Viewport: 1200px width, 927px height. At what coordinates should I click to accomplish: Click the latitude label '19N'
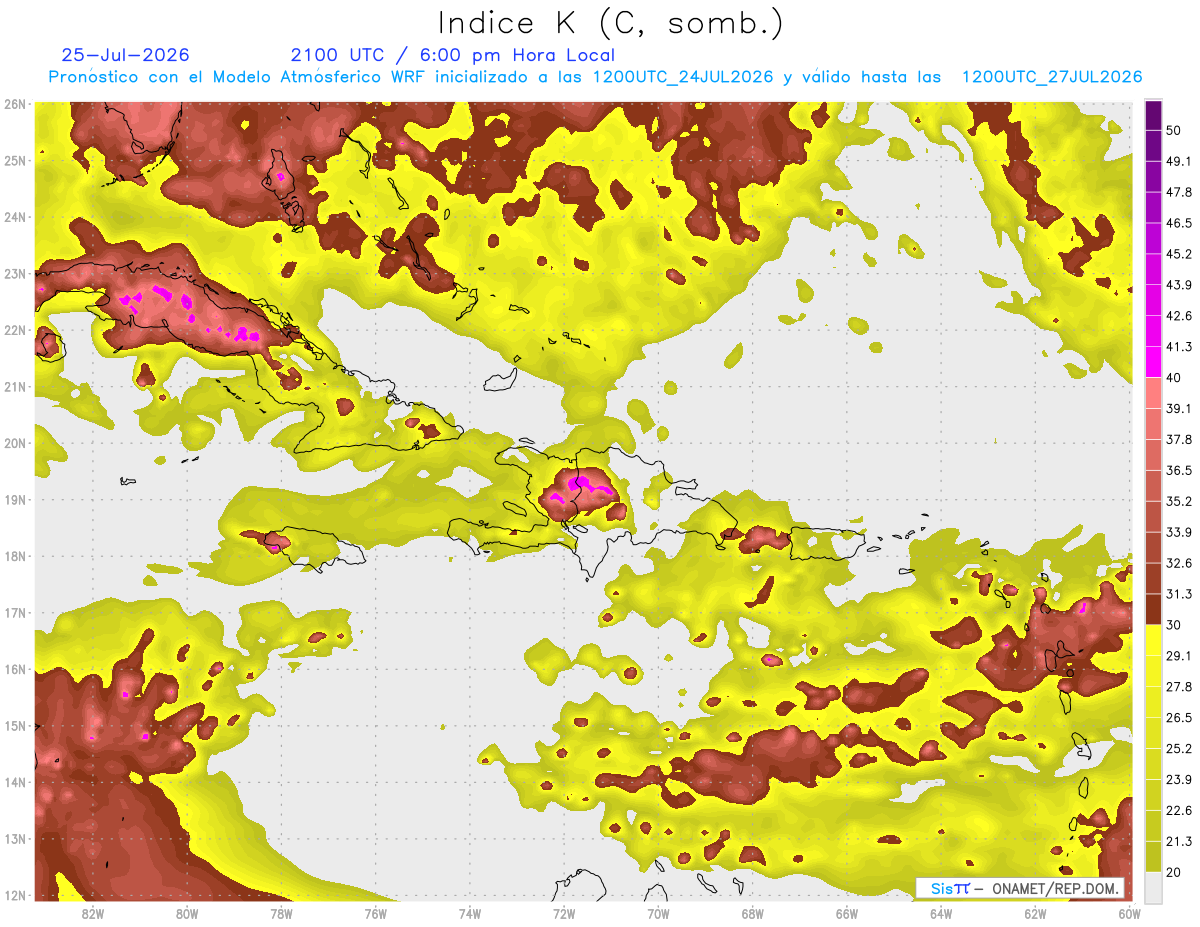15,500
